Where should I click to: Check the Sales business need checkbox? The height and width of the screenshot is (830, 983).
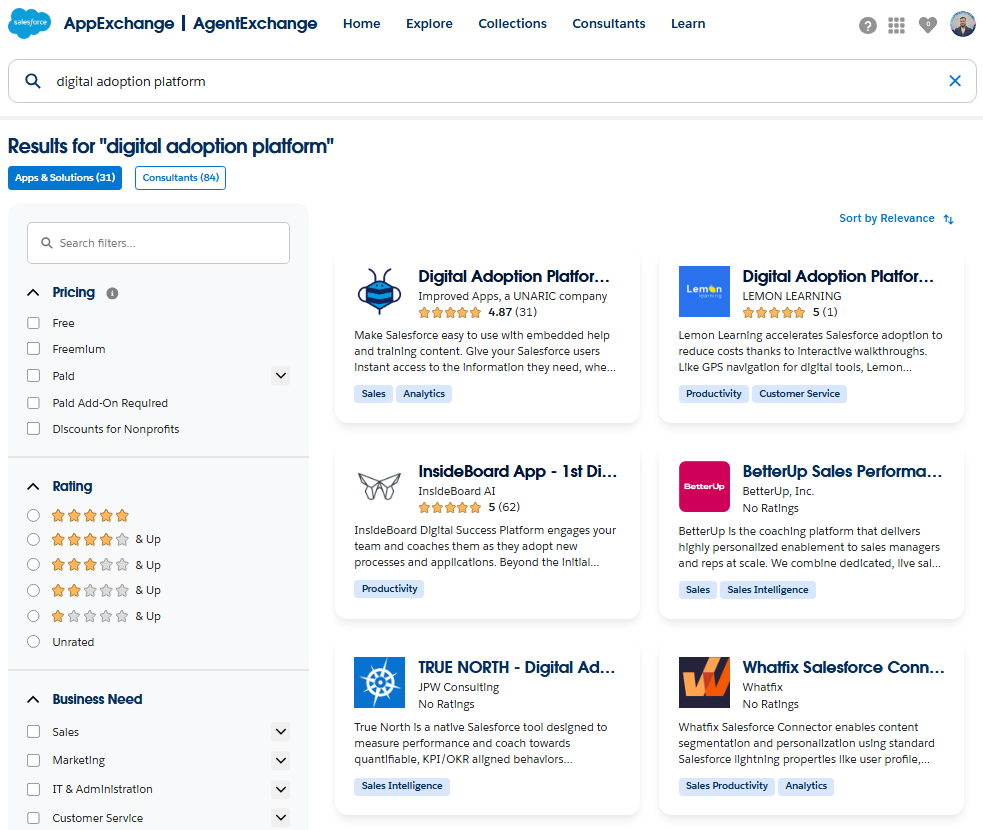point(33,732)
